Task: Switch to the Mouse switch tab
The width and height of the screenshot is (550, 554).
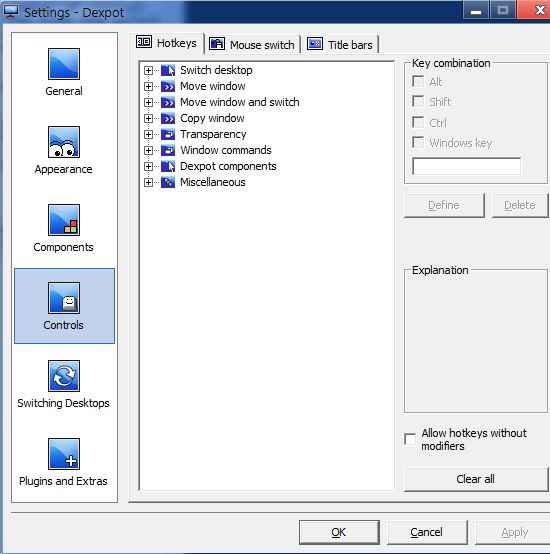Action: 252,45
